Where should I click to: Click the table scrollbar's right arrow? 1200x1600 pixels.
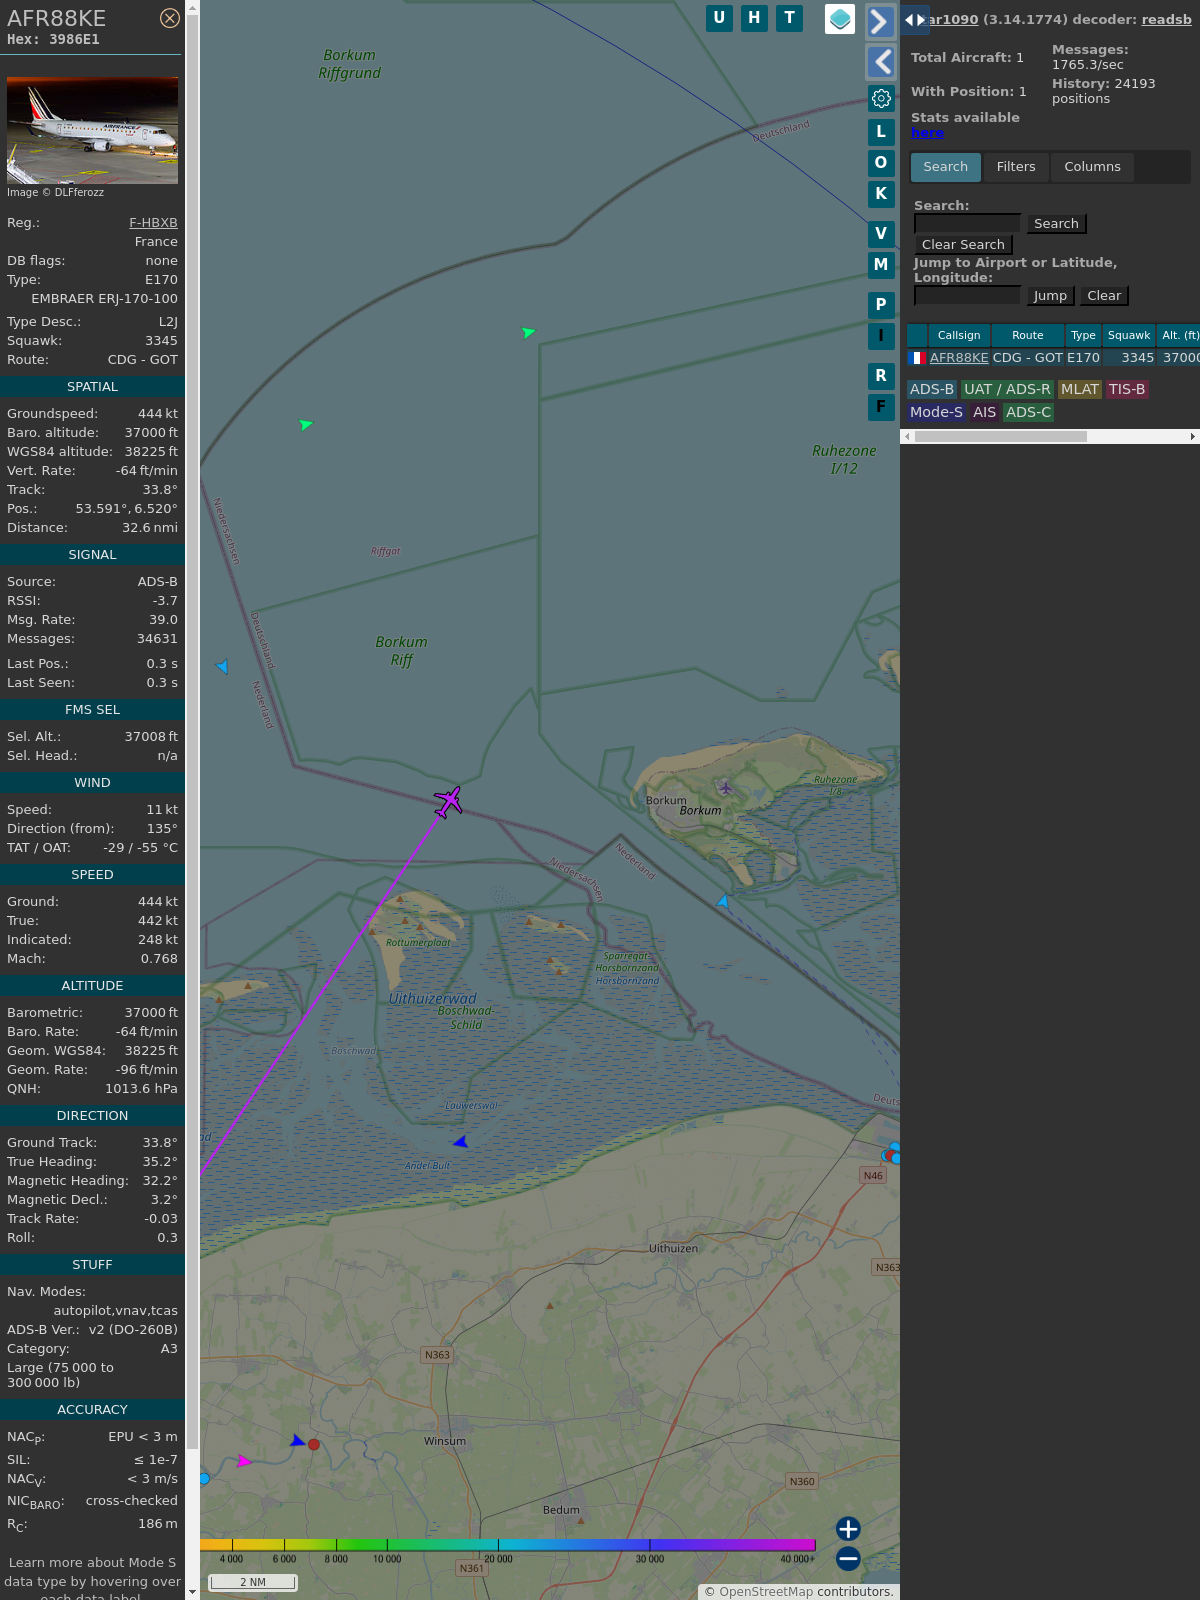(x=1193, y=437)
